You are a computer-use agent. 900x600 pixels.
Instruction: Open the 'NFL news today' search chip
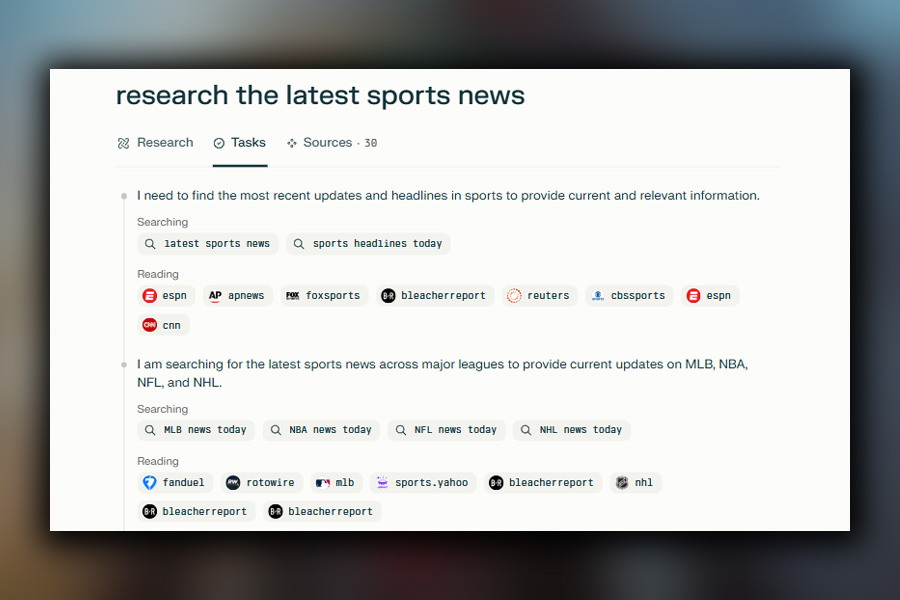point(447,430)
